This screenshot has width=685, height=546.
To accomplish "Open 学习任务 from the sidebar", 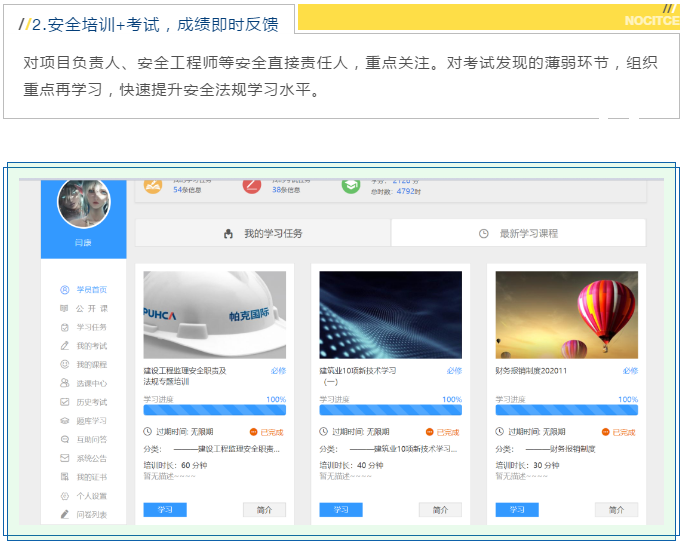I will tap(65, 327).
